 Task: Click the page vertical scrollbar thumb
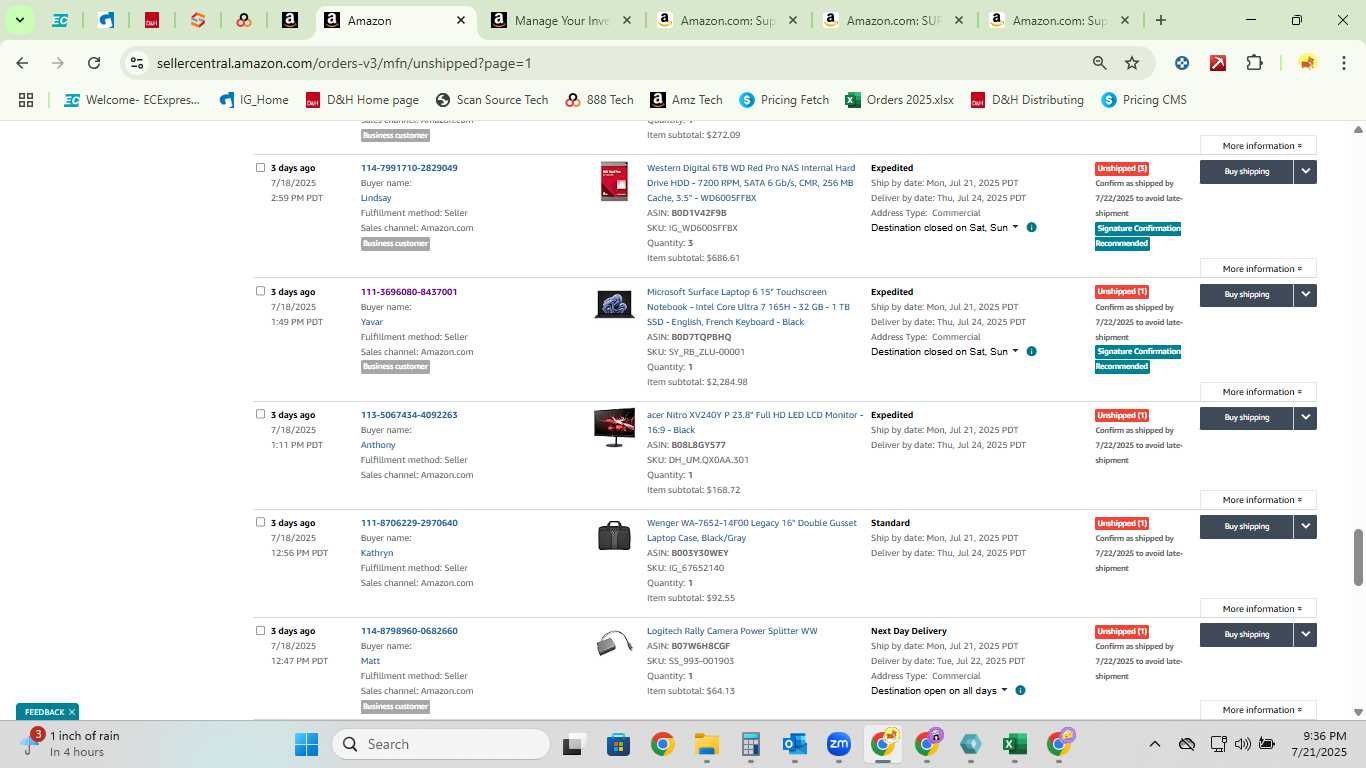point(1358,557)
